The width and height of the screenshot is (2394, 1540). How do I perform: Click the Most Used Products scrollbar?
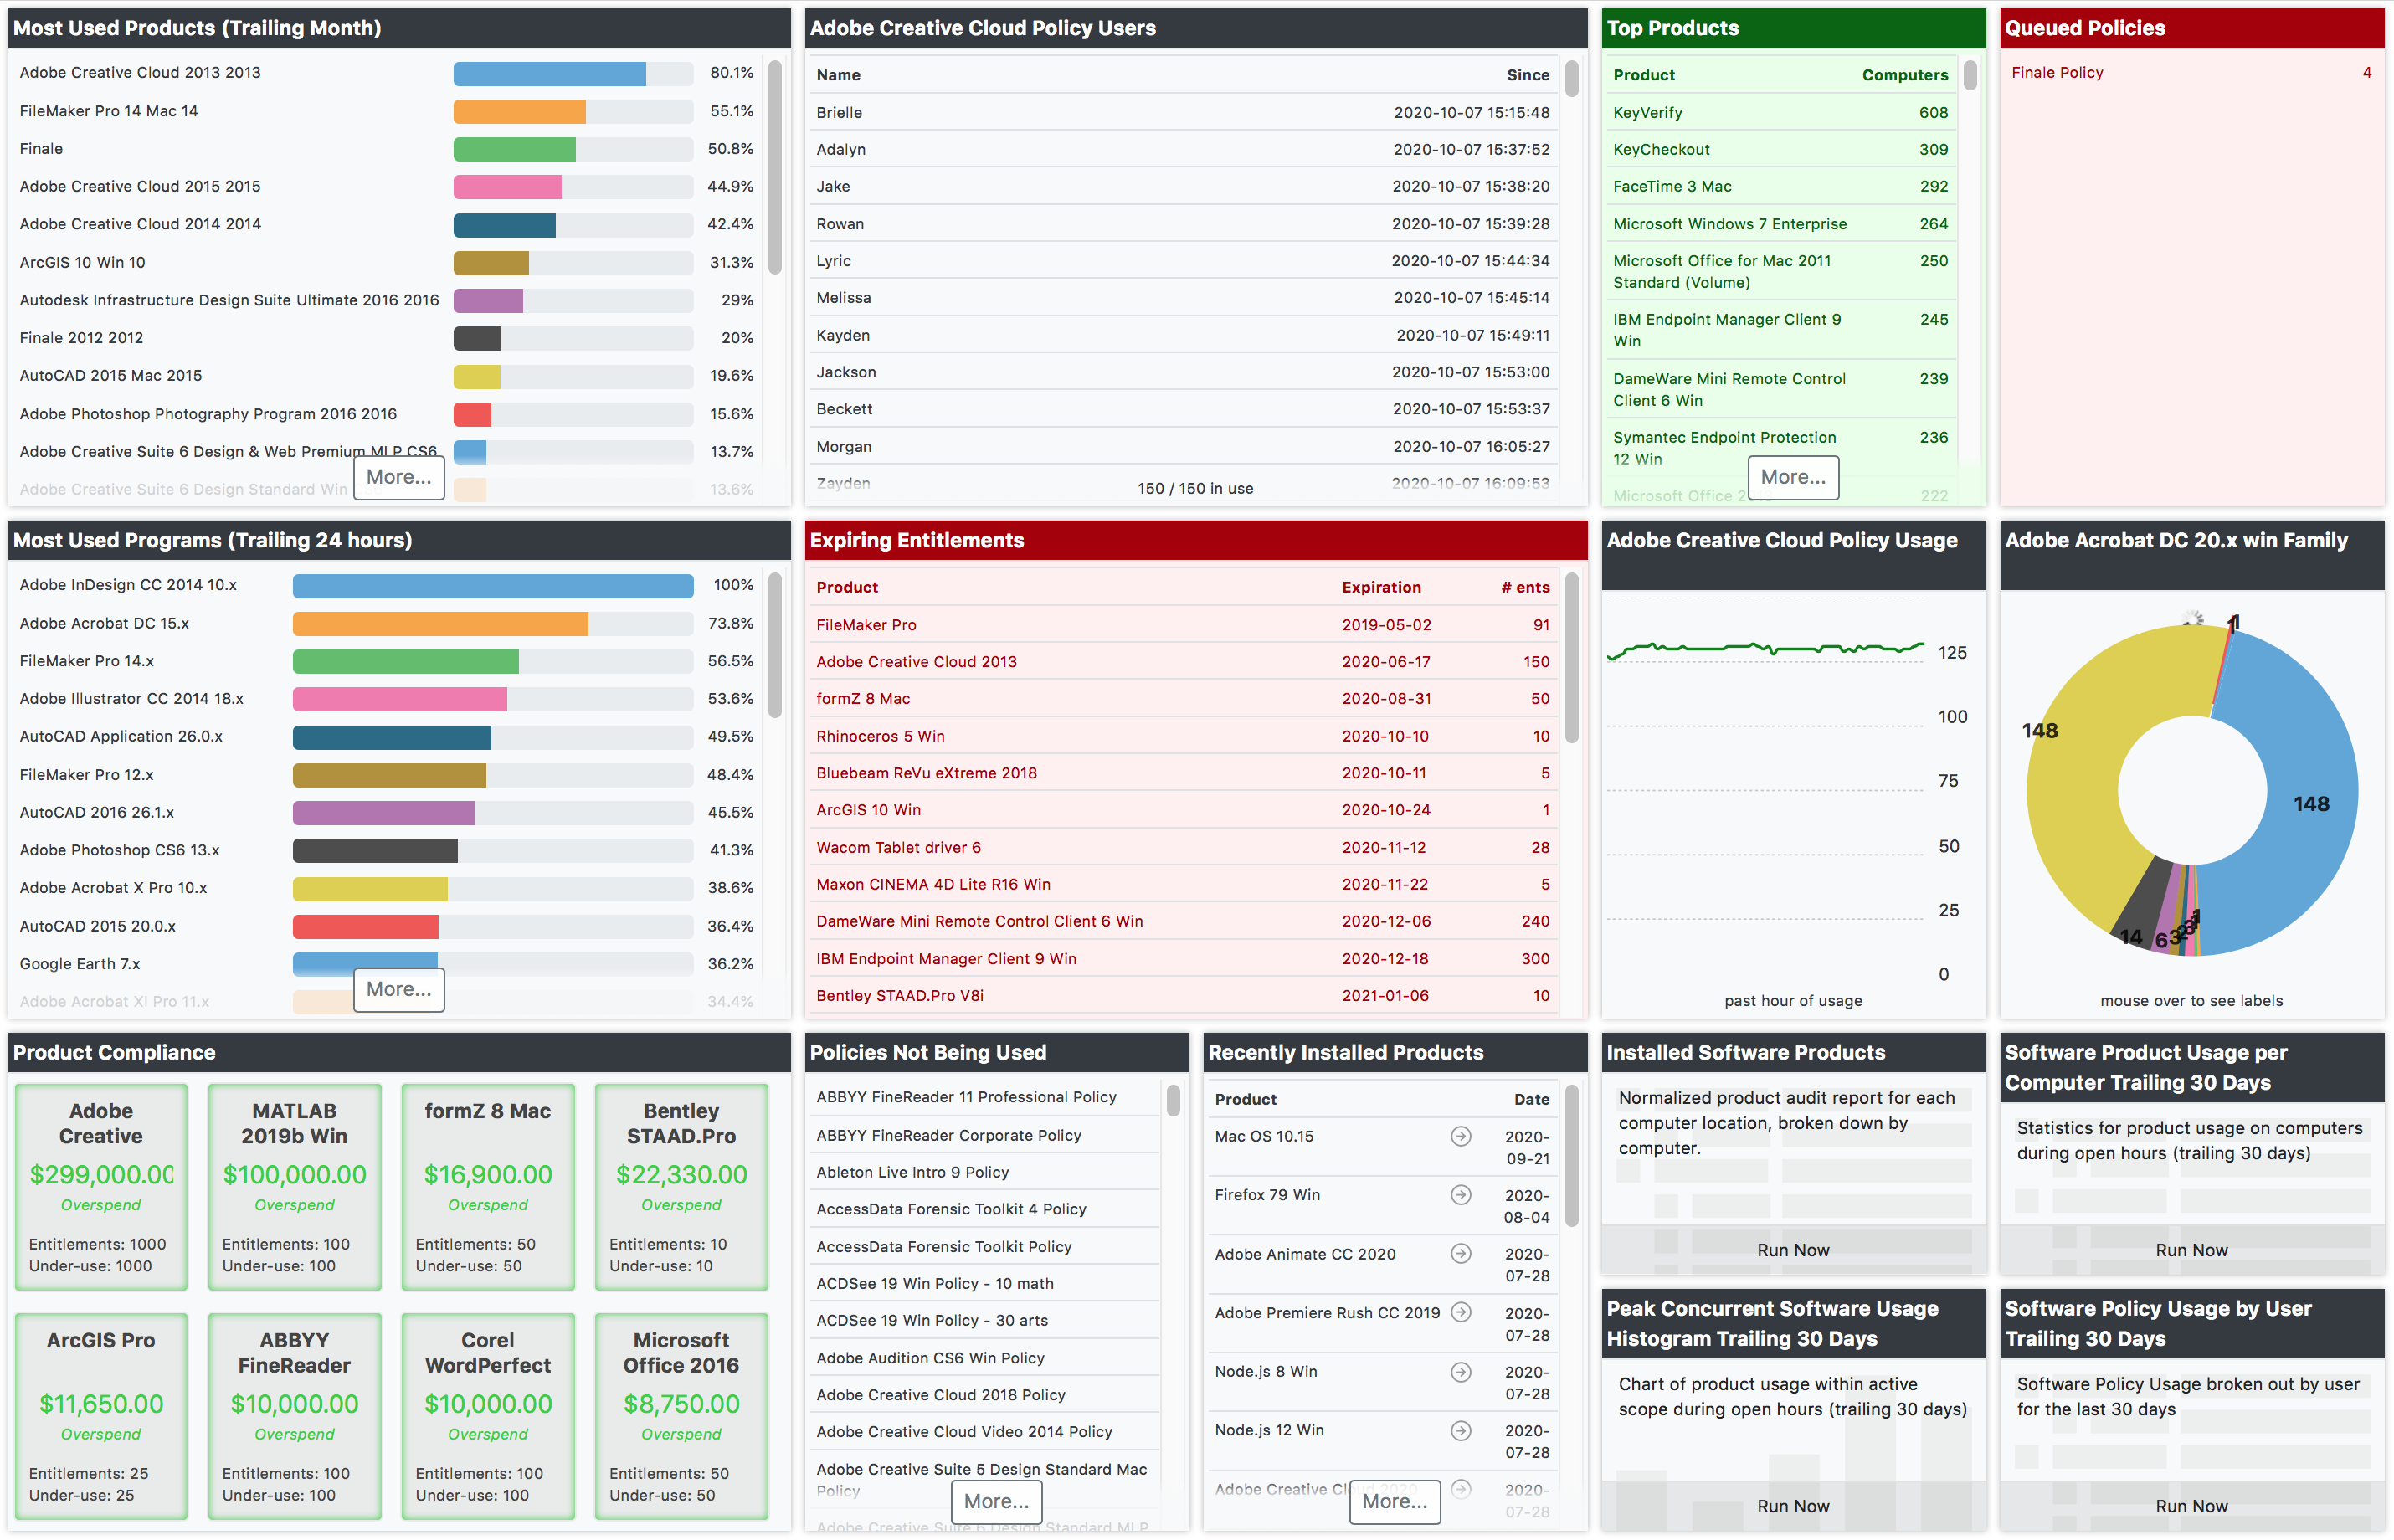point(774,168)
